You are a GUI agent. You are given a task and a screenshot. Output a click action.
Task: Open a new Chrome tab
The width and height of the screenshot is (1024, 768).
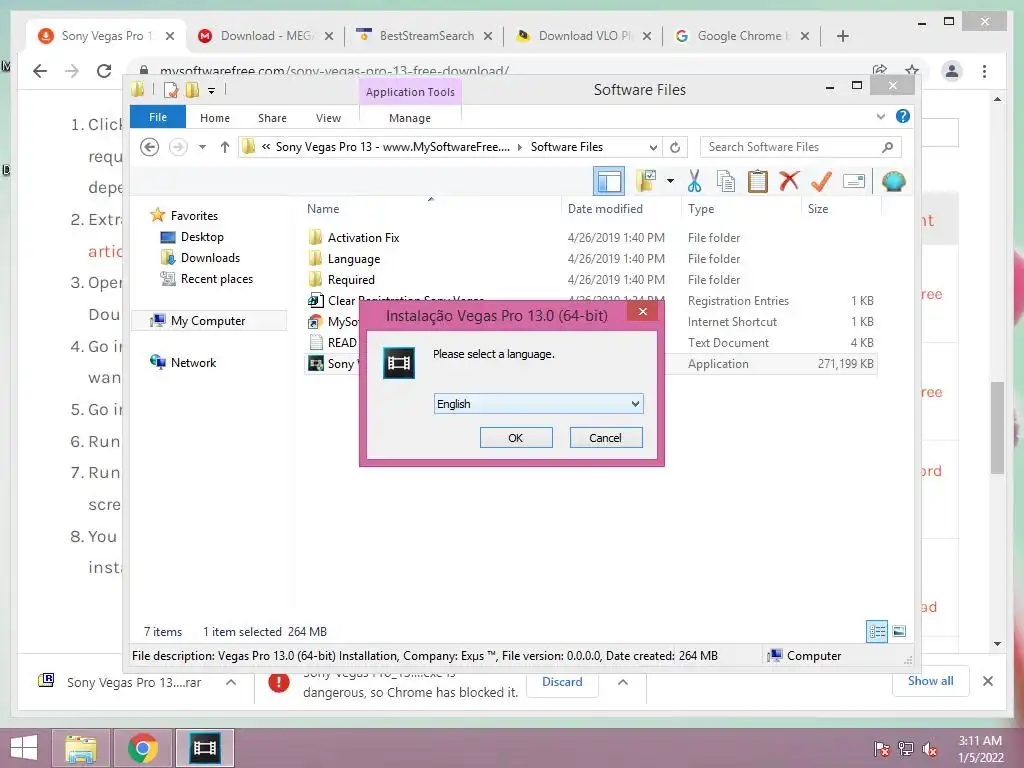pyautogui.click(x=842, y=36)
